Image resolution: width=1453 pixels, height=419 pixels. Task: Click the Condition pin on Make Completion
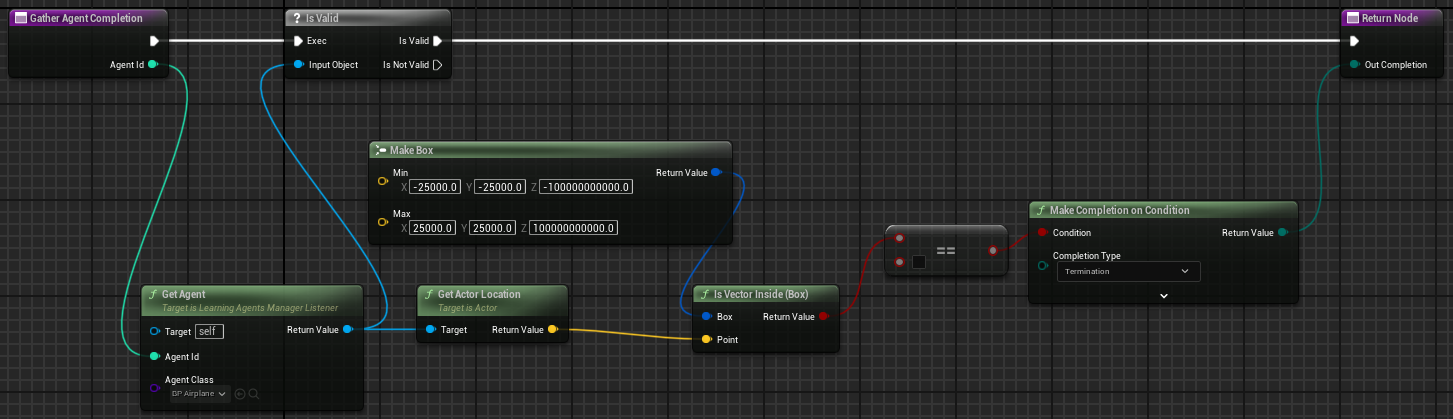tap(1042, 232)
